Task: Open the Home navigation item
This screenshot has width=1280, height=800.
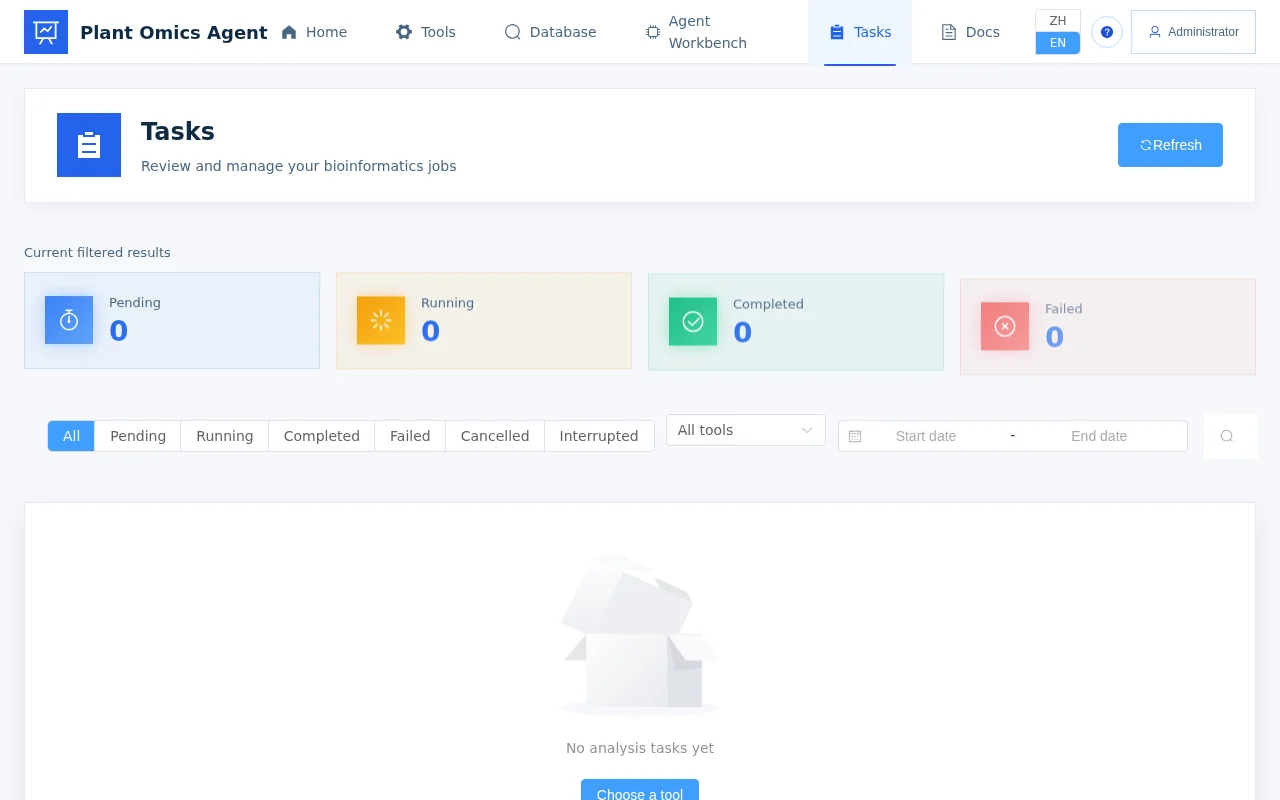Action: [x=314, y=32]
